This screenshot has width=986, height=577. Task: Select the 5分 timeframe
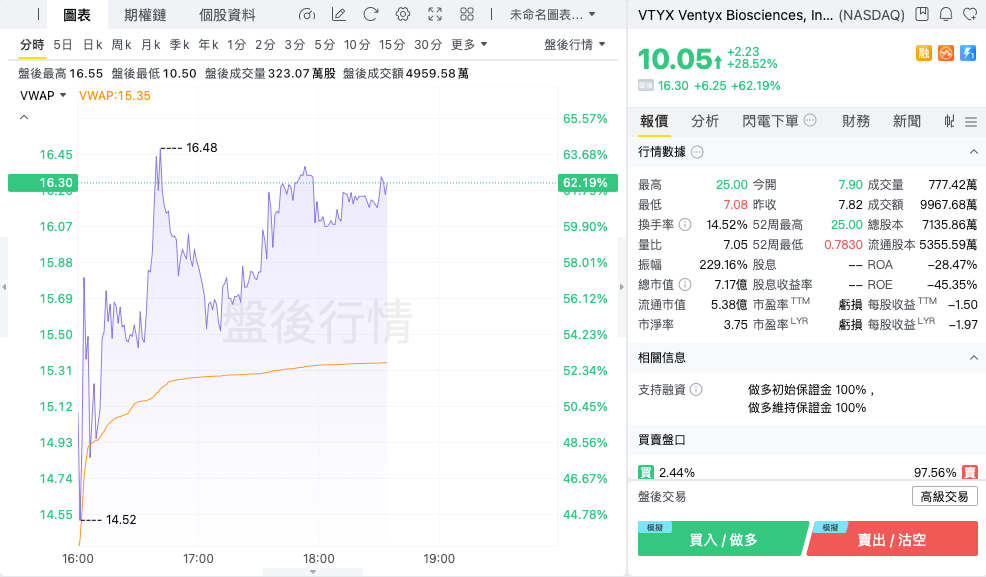tap(324, 45)
